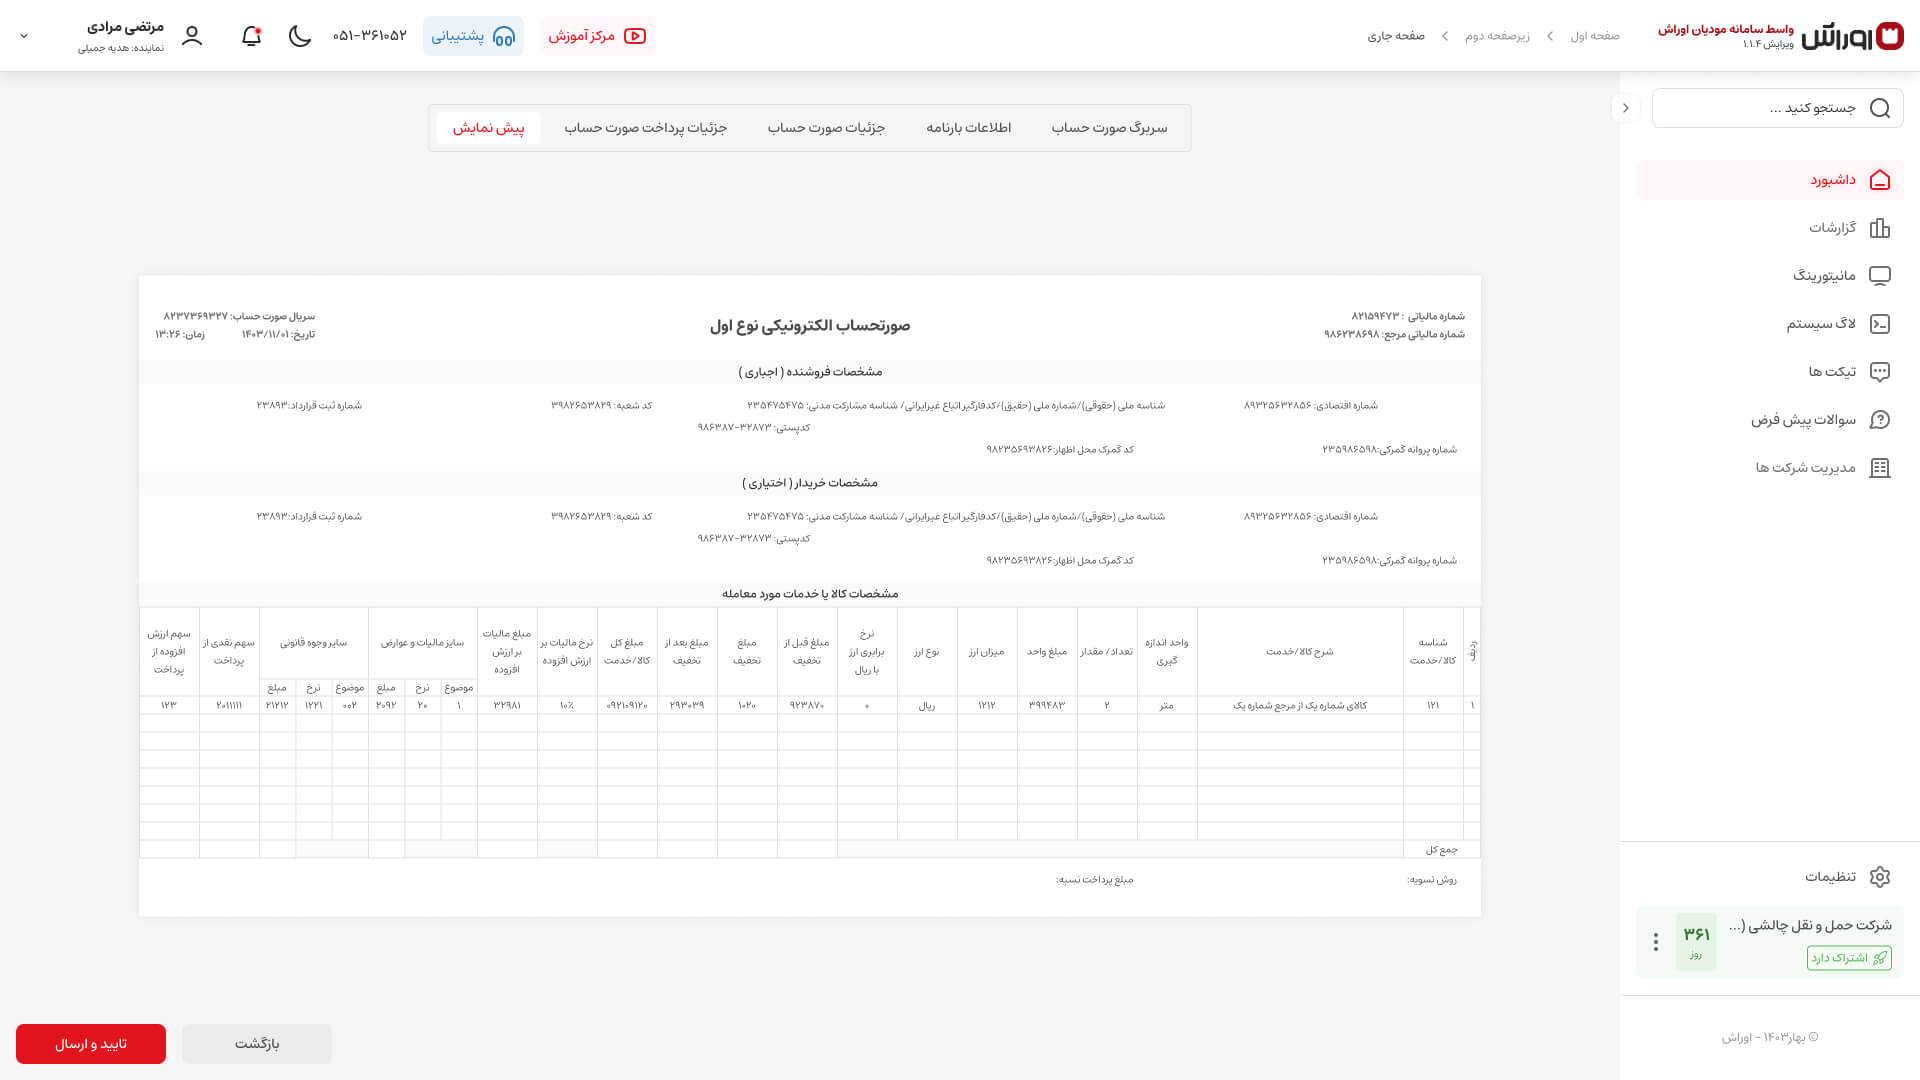1920x1080 pixels.
Task: Click the مرکز آموزش video play icon
Action: tap(635, 36)
